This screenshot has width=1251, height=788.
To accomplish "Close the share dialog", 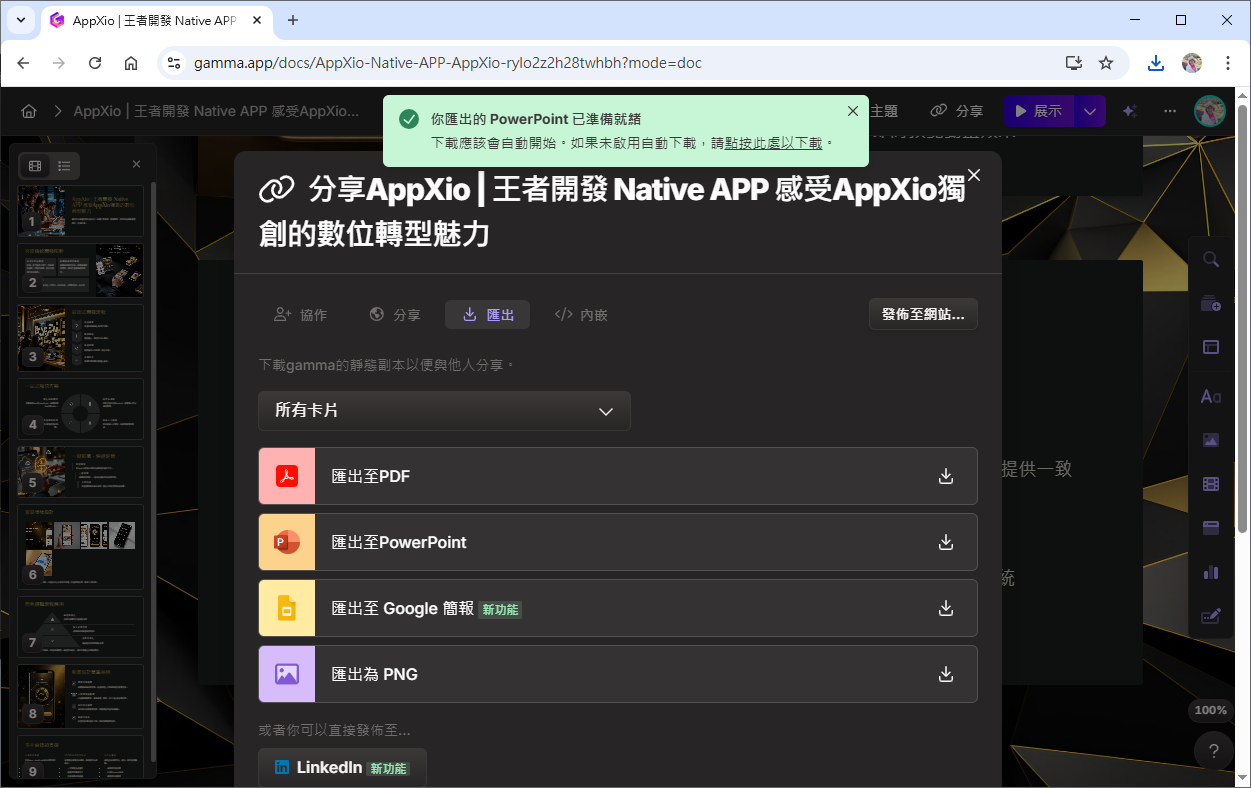I will [x=974, y=175].
